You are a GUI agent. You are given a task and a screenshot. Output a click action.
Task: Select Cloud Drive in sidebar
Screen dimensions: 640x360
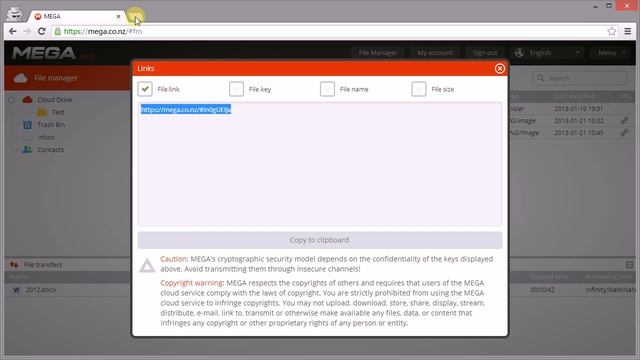54,100
